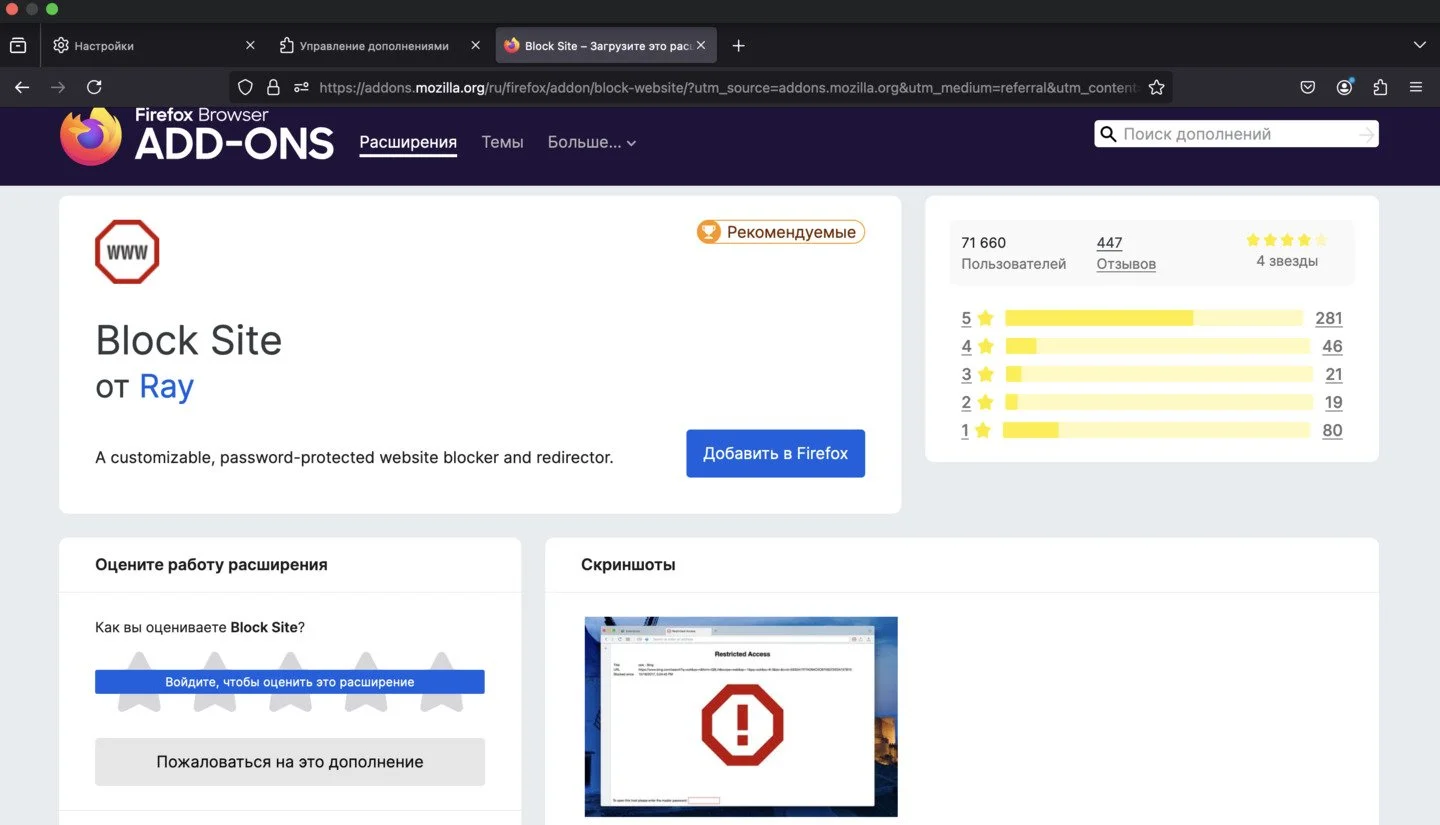Open the Расширения section
Screen dimensions: 1440x825
point(408,142)
